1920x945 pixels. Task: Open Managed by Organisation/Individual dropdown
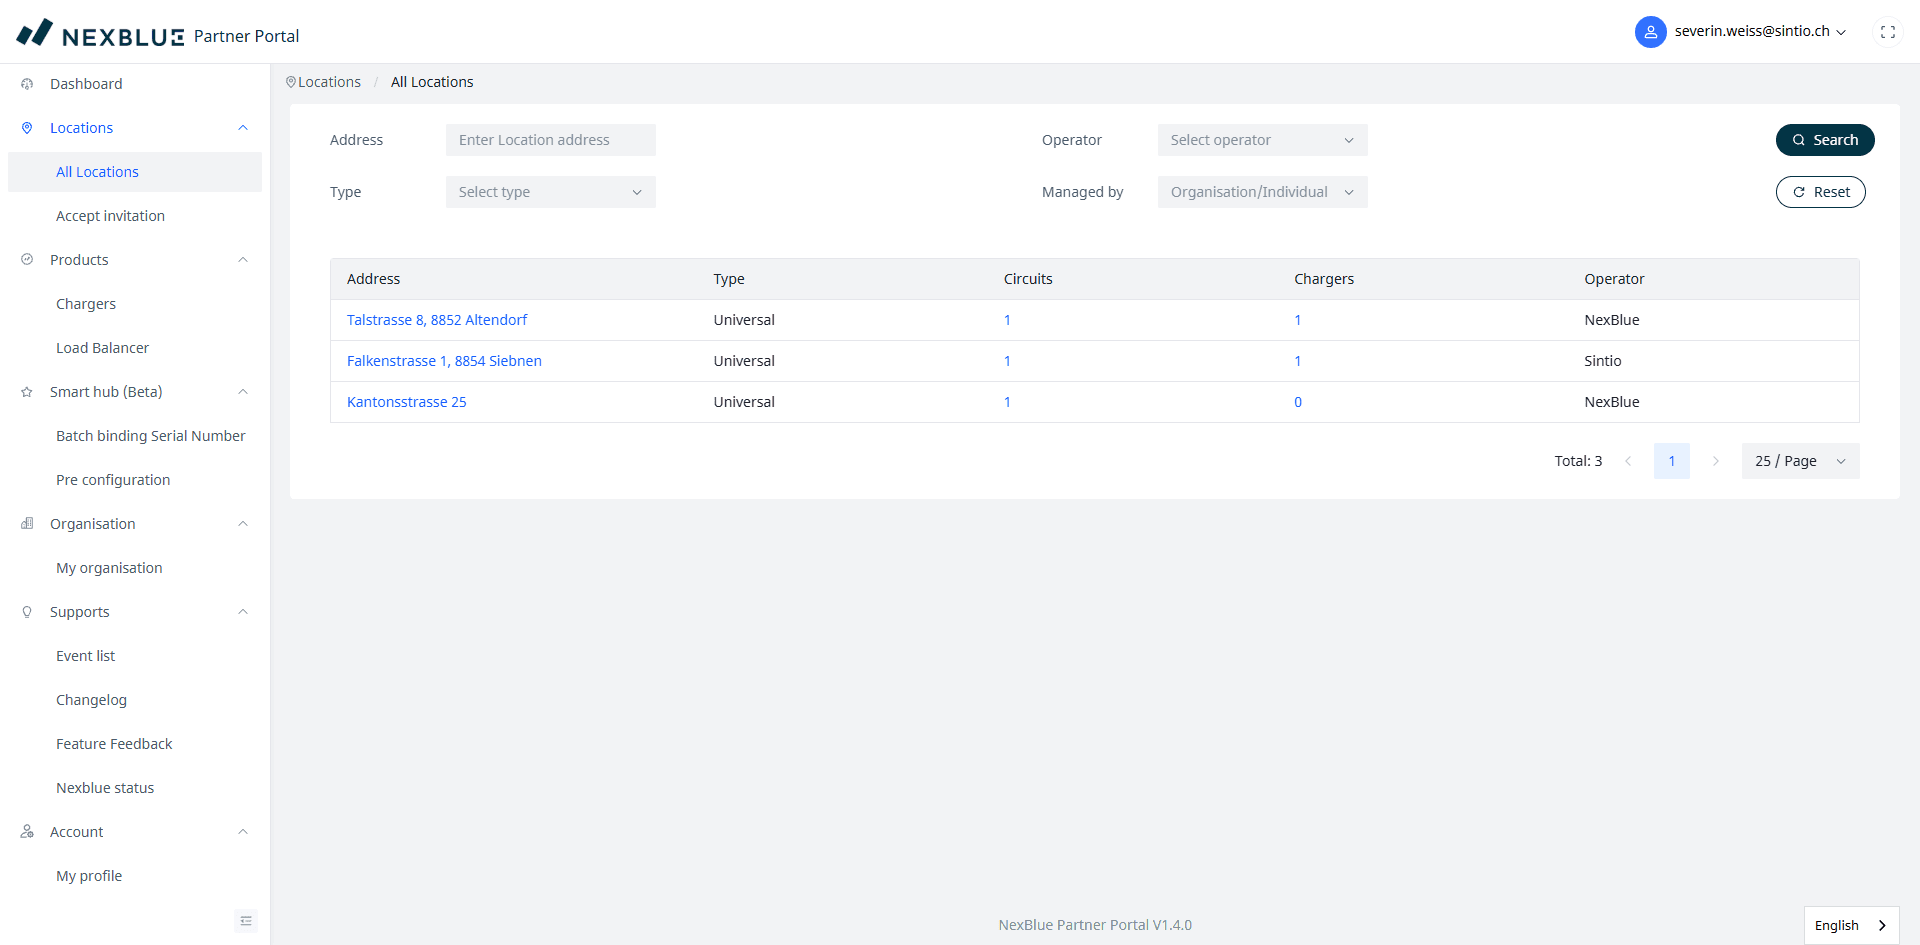[1261, 192]
